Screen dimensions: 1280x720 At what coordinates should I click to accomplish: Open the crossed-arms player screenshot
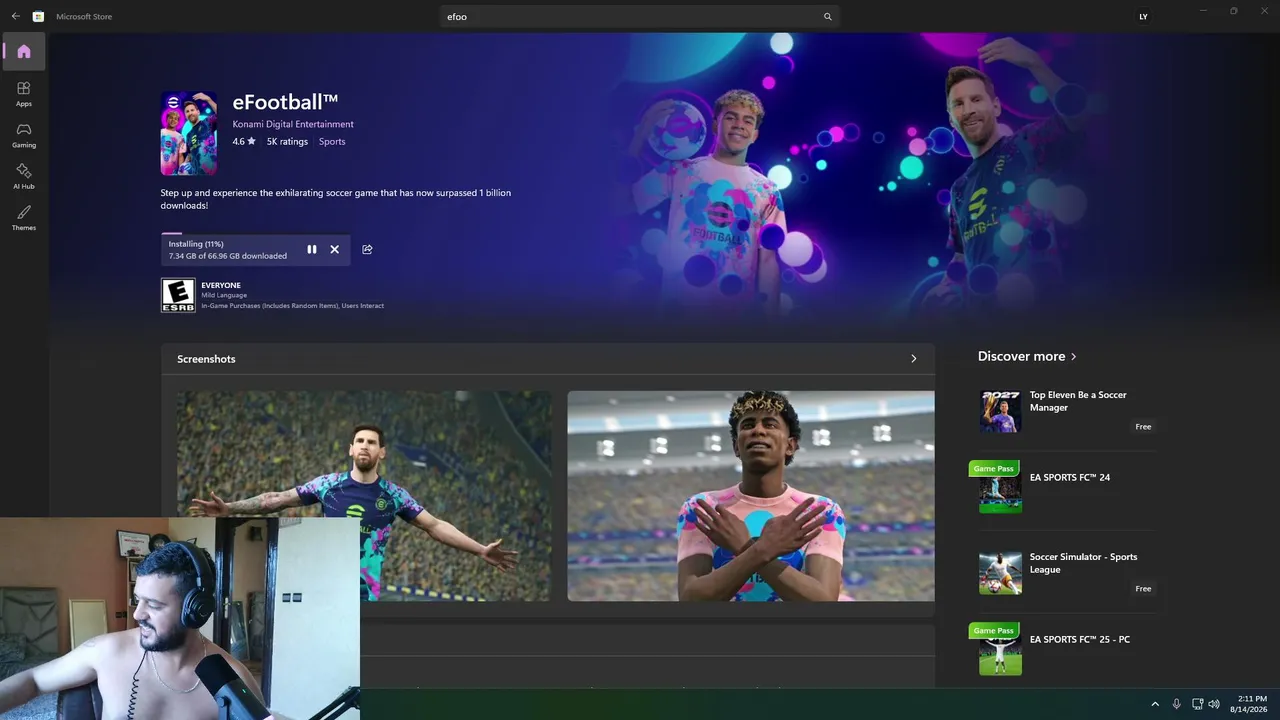(x=751, y=496)
